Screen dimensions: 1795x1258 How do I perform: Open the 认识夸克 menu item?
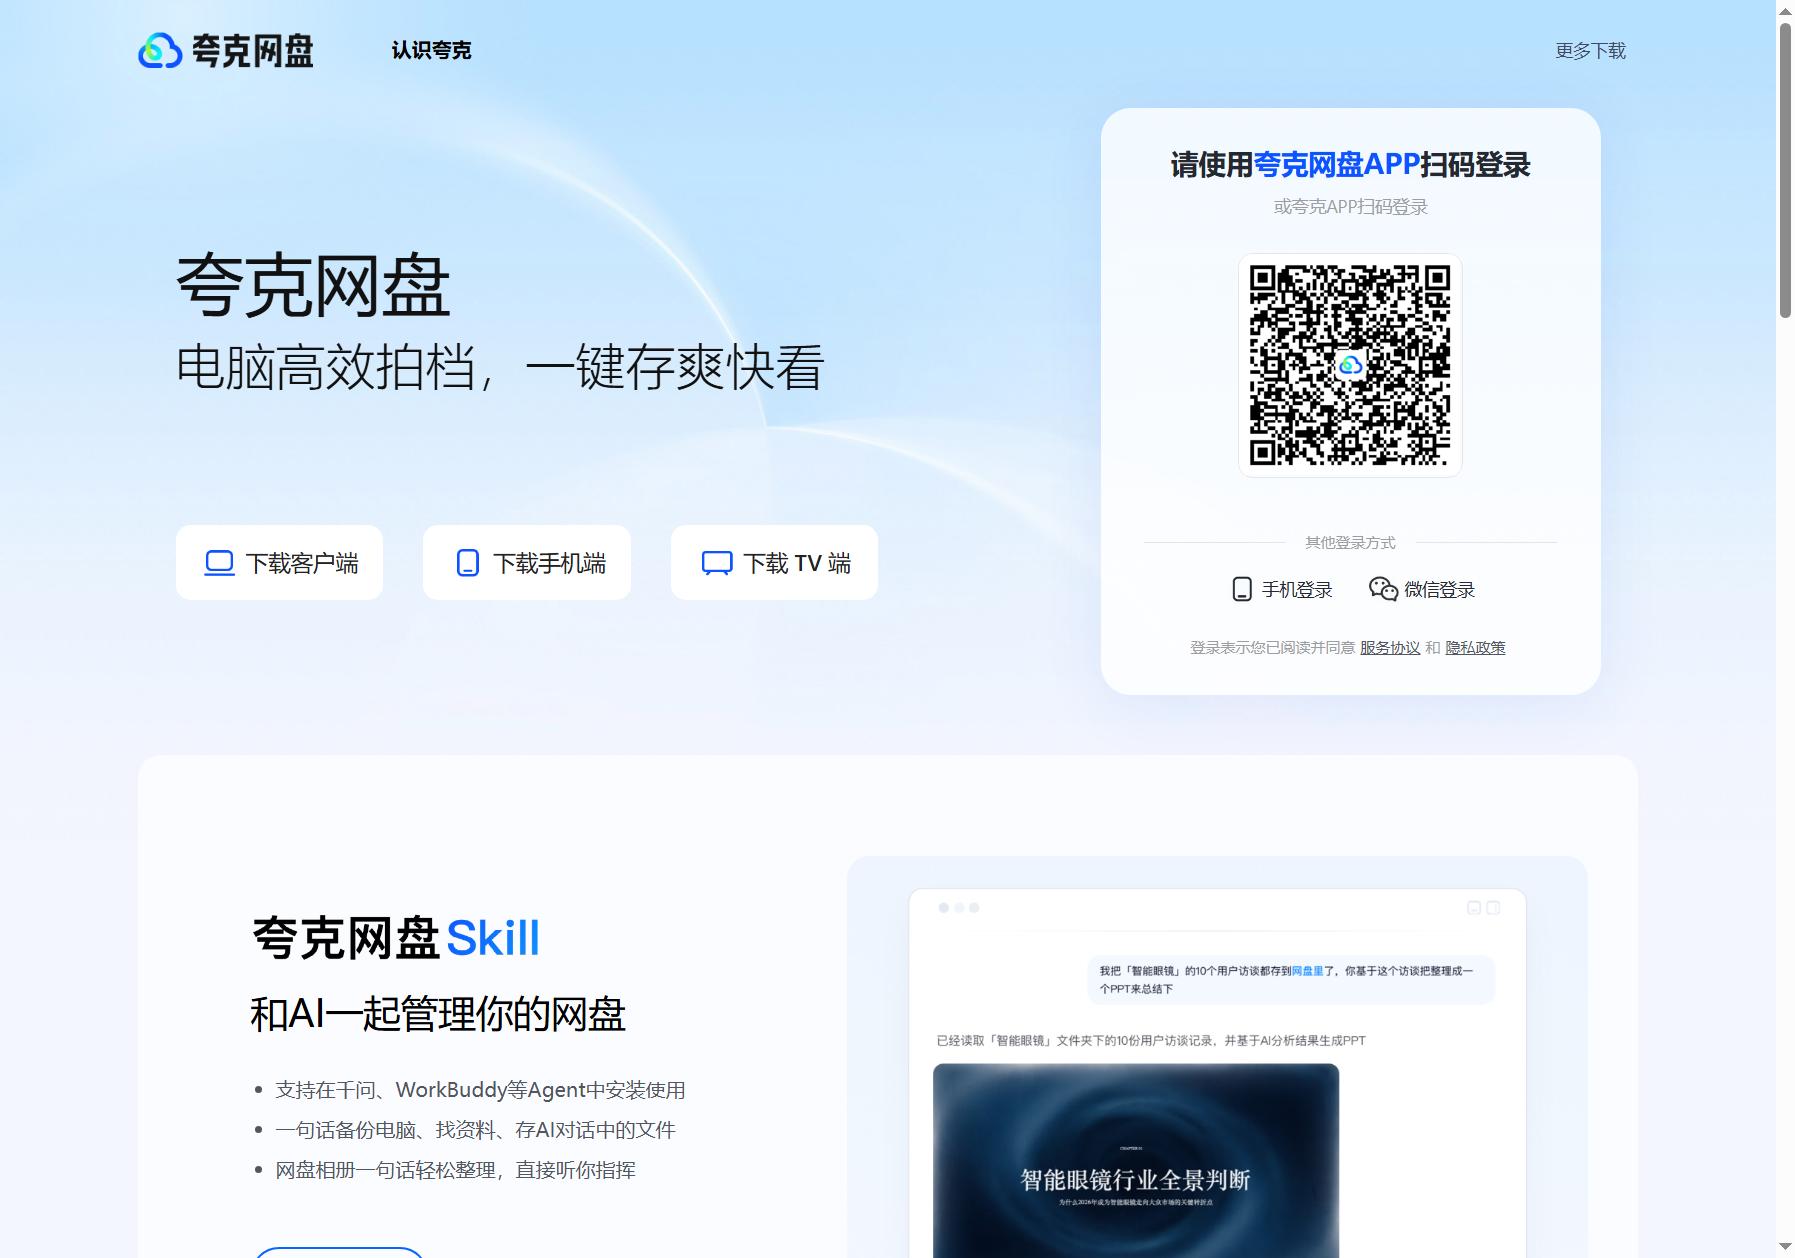[431, 50]
